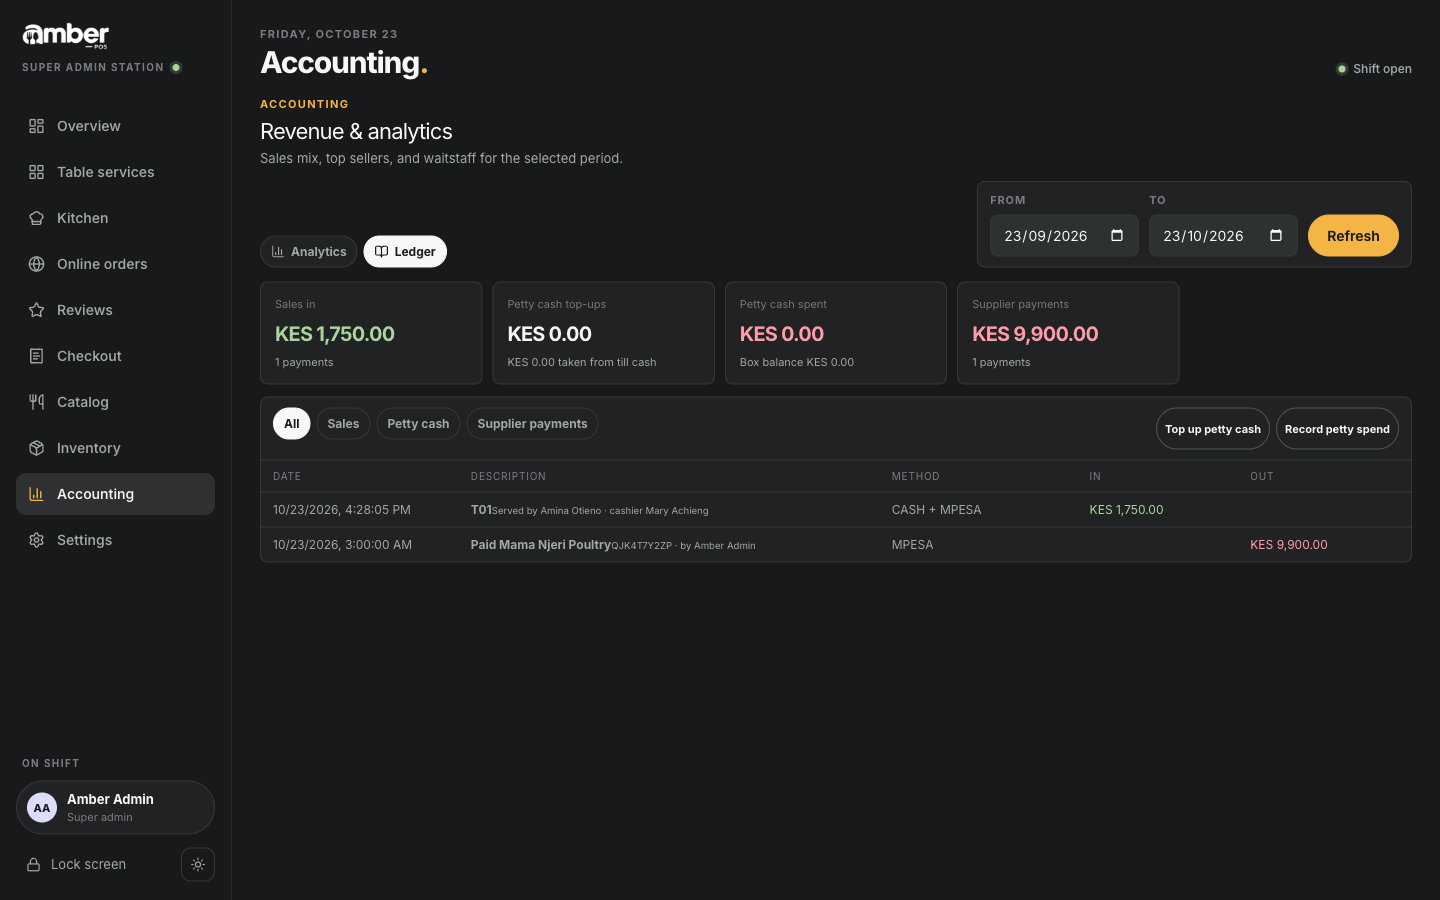
Task: Filter ledger by Sales
Action: click(343, 424)
